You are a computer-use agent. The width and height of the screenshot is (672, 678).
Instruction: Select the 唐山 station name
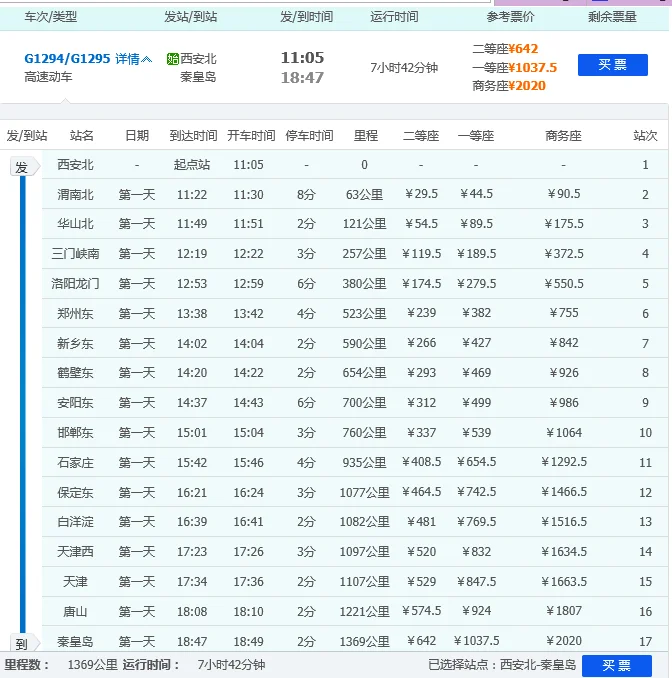(75, 612)
